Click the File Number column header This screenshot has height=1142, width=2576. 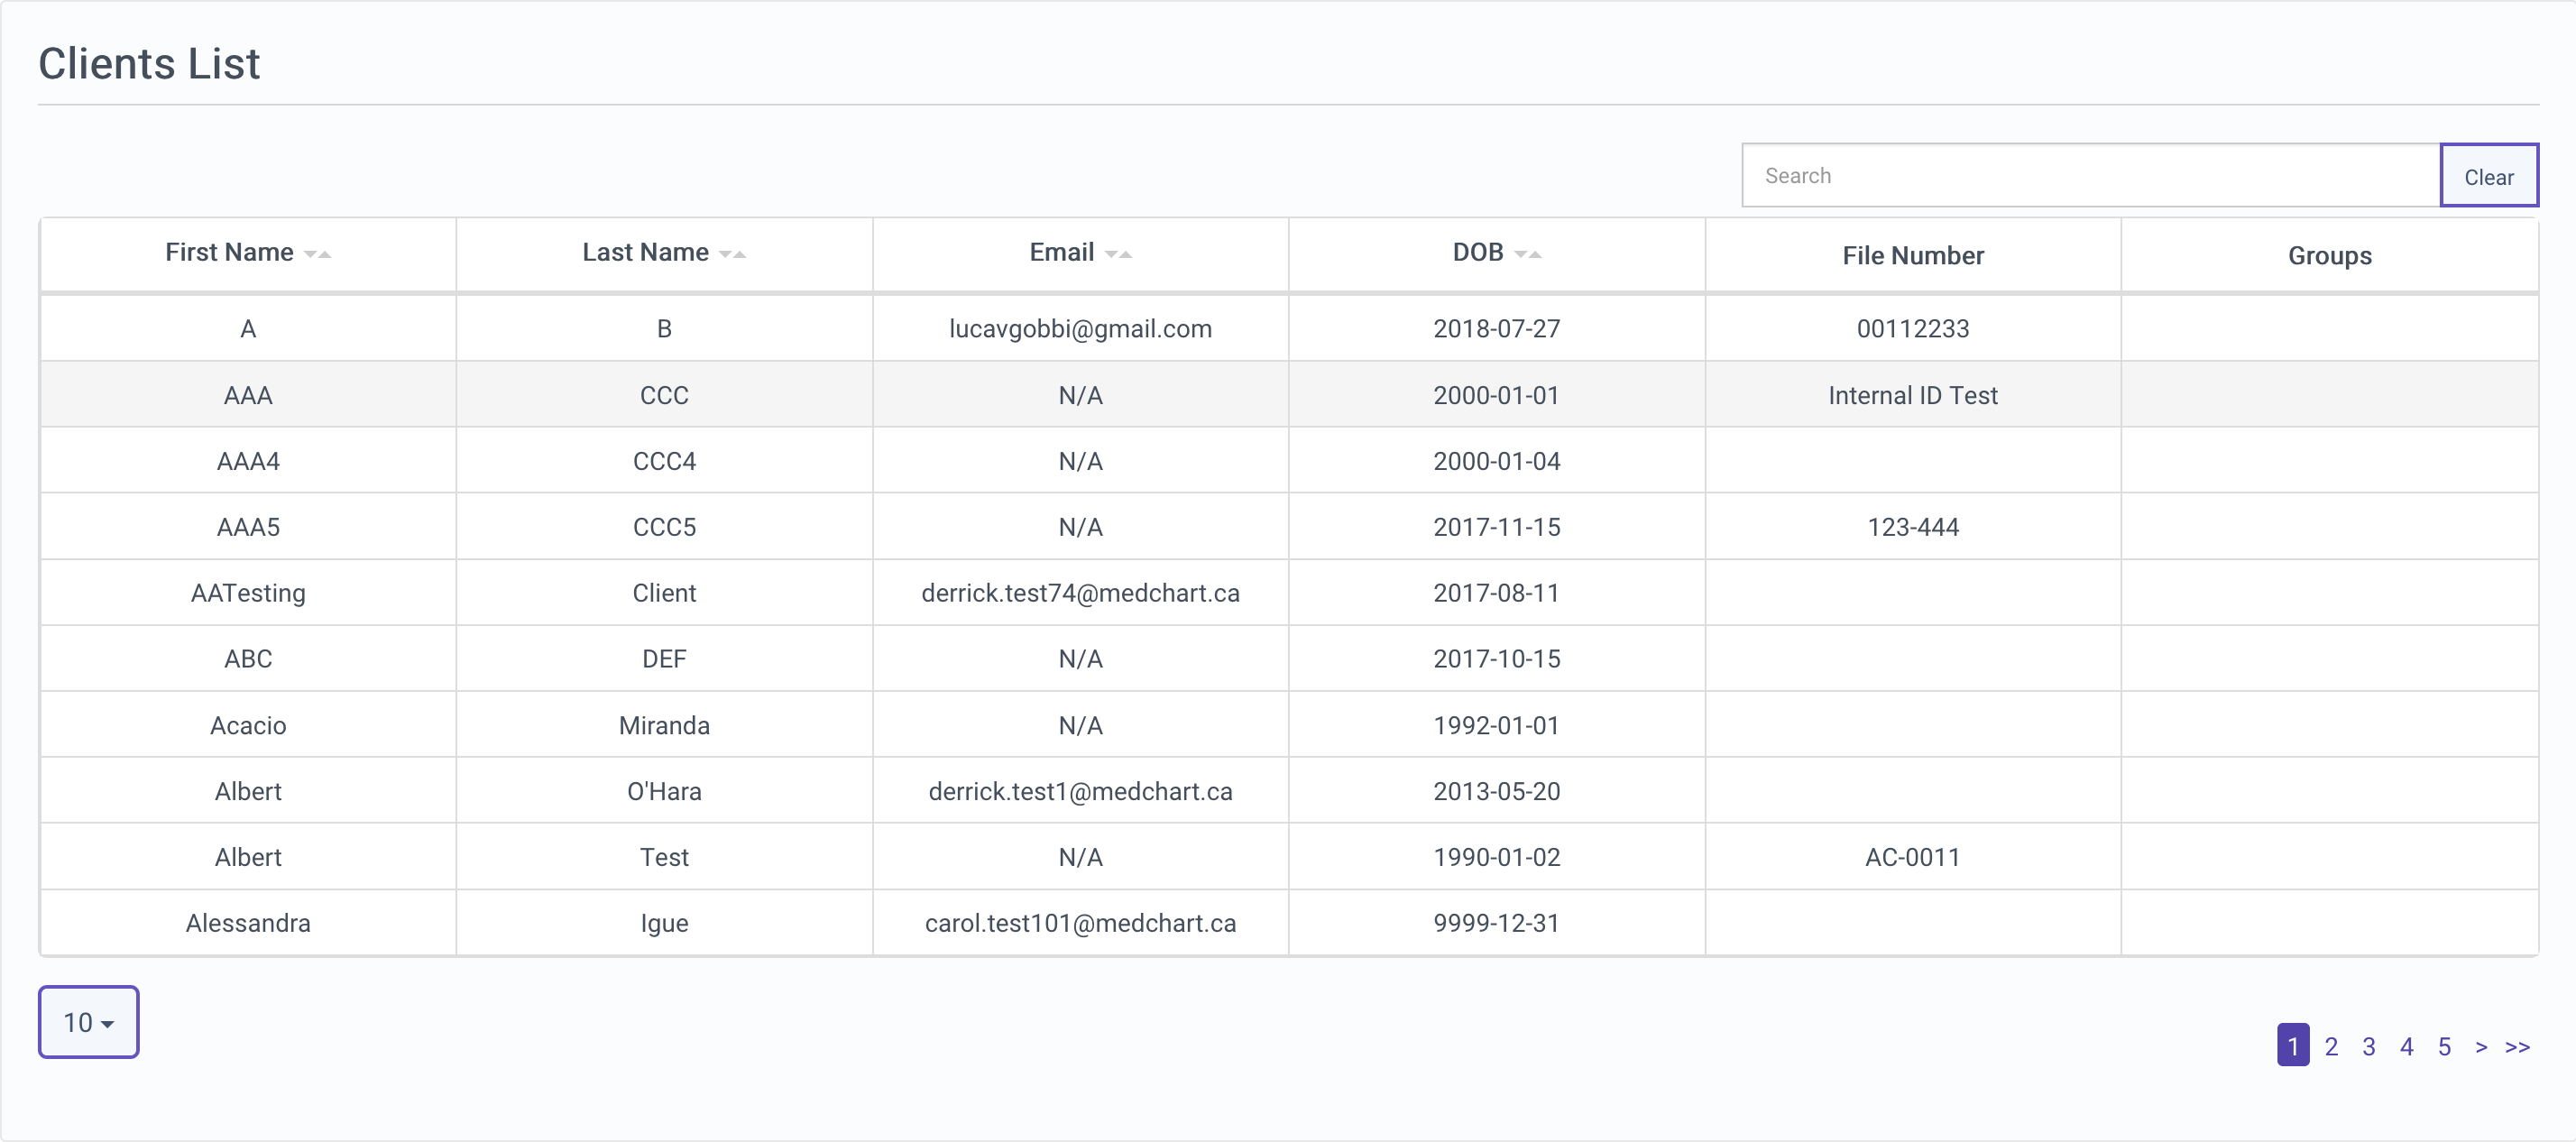pyautogui.click(x=1912, y=255)
